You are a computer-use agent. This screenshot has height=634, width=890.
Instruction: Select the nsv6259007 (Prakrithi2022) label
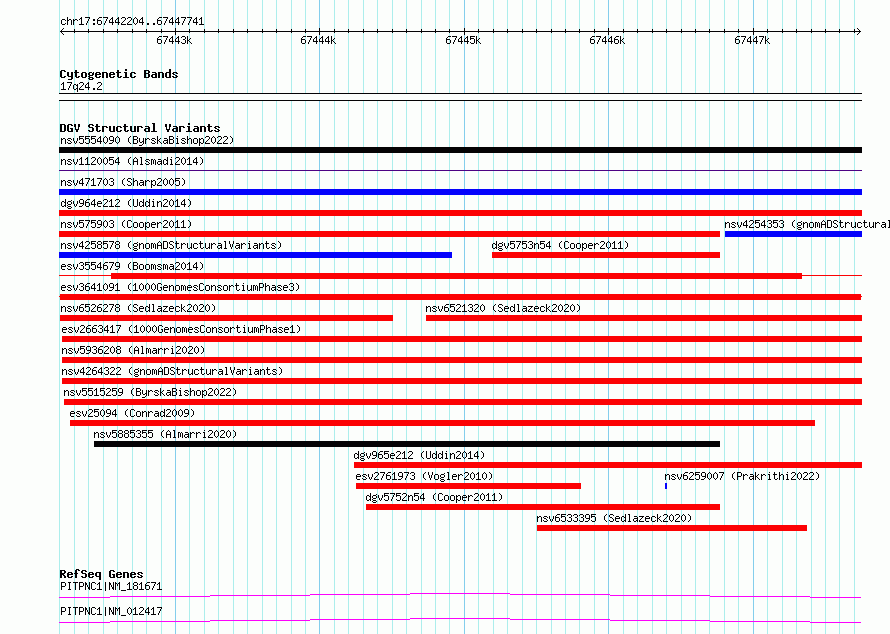742,476
